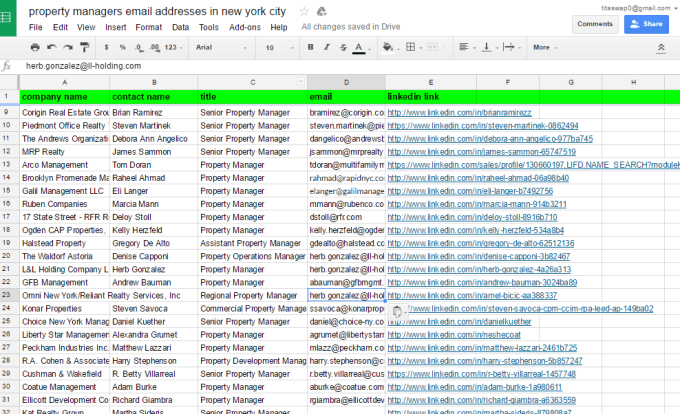Open the text color picker
Screen dimensions: 680x414
361,48
